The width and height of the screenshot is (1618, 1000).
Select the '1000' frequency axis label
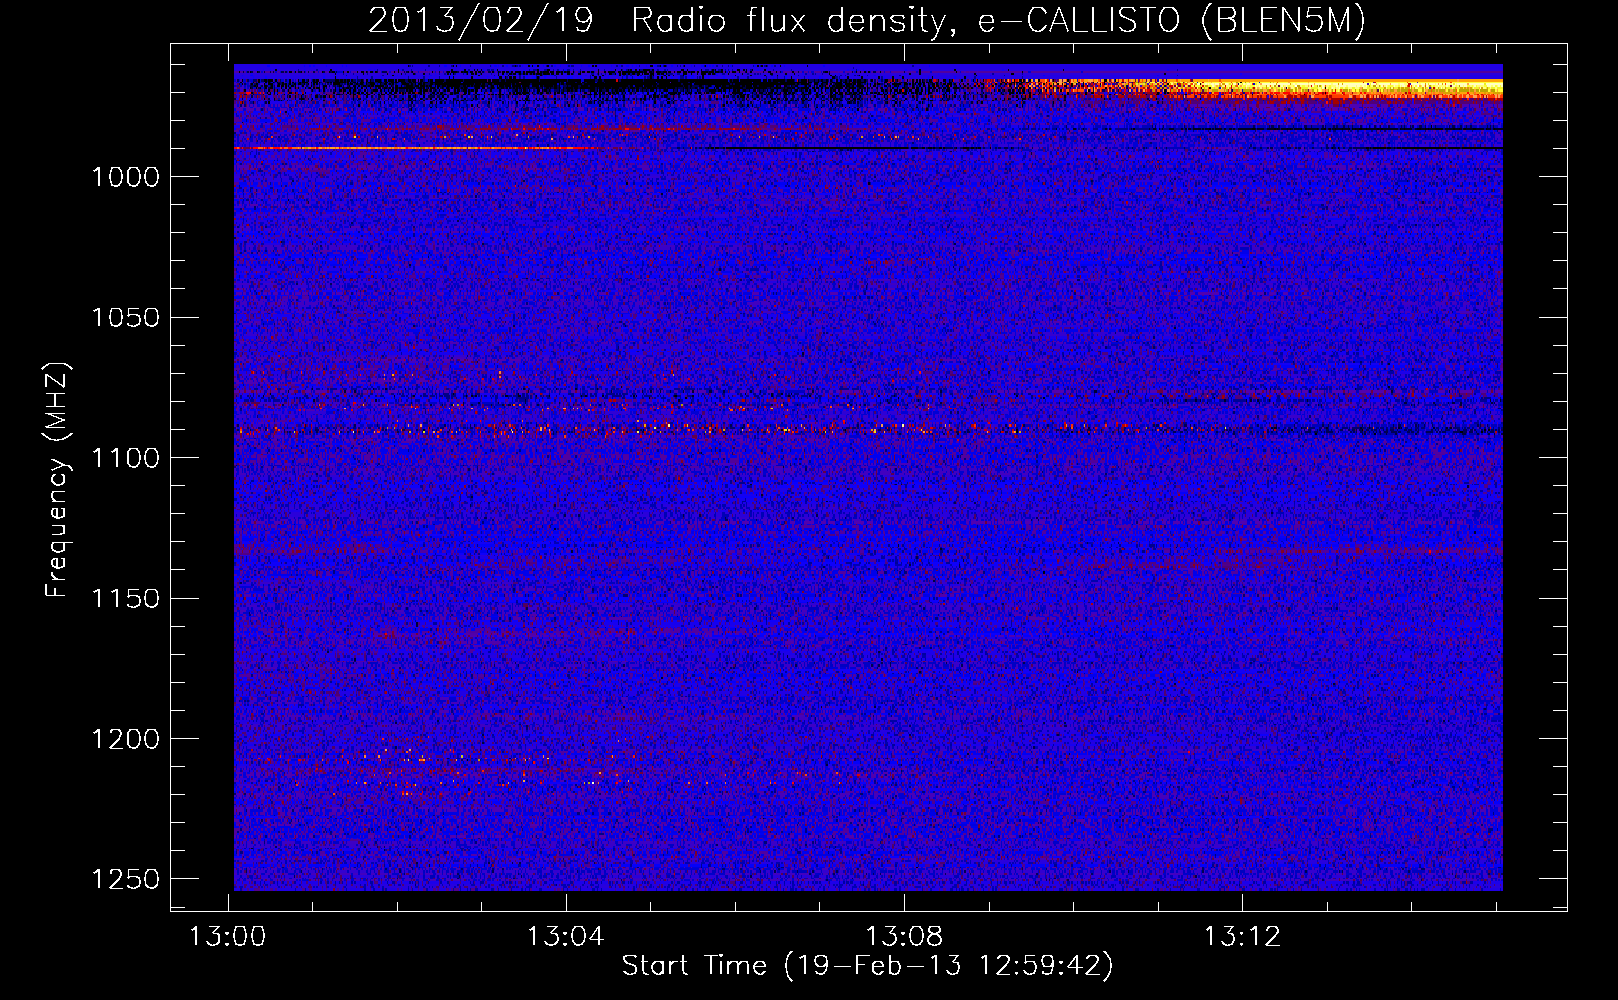(125, 177)
